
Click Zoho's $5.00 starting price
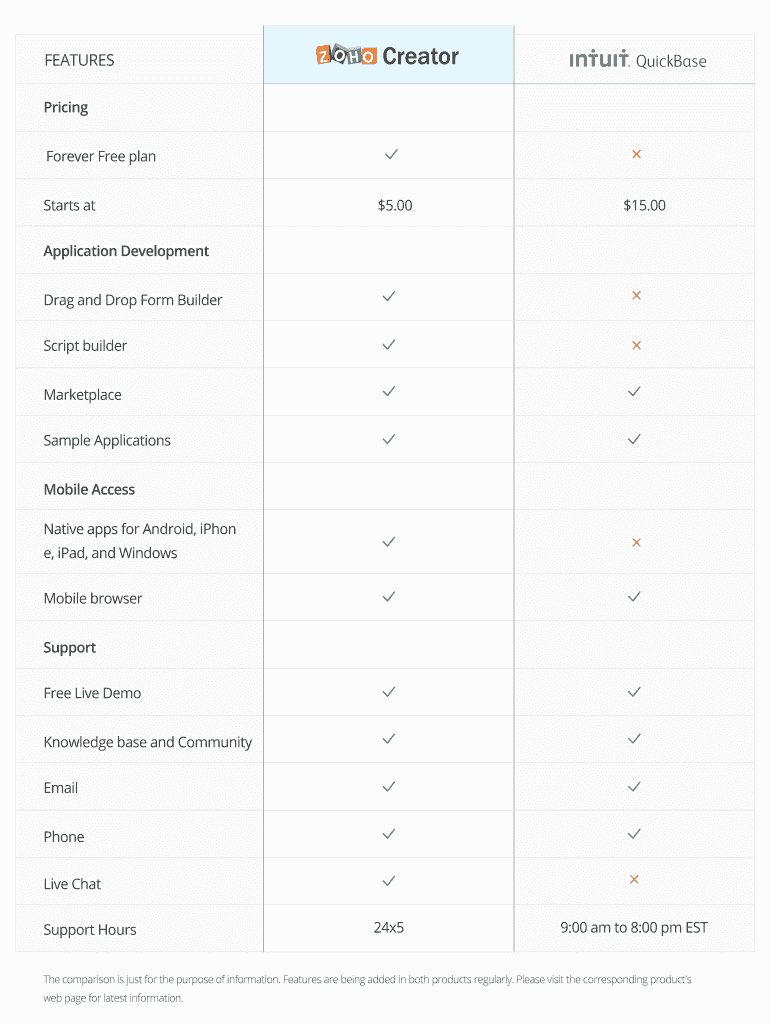pos(395,205)
